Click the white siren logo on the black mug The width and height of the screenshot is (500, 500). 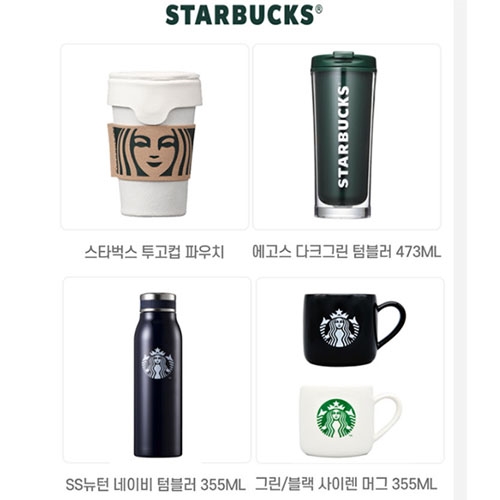[x=339, y=329]
